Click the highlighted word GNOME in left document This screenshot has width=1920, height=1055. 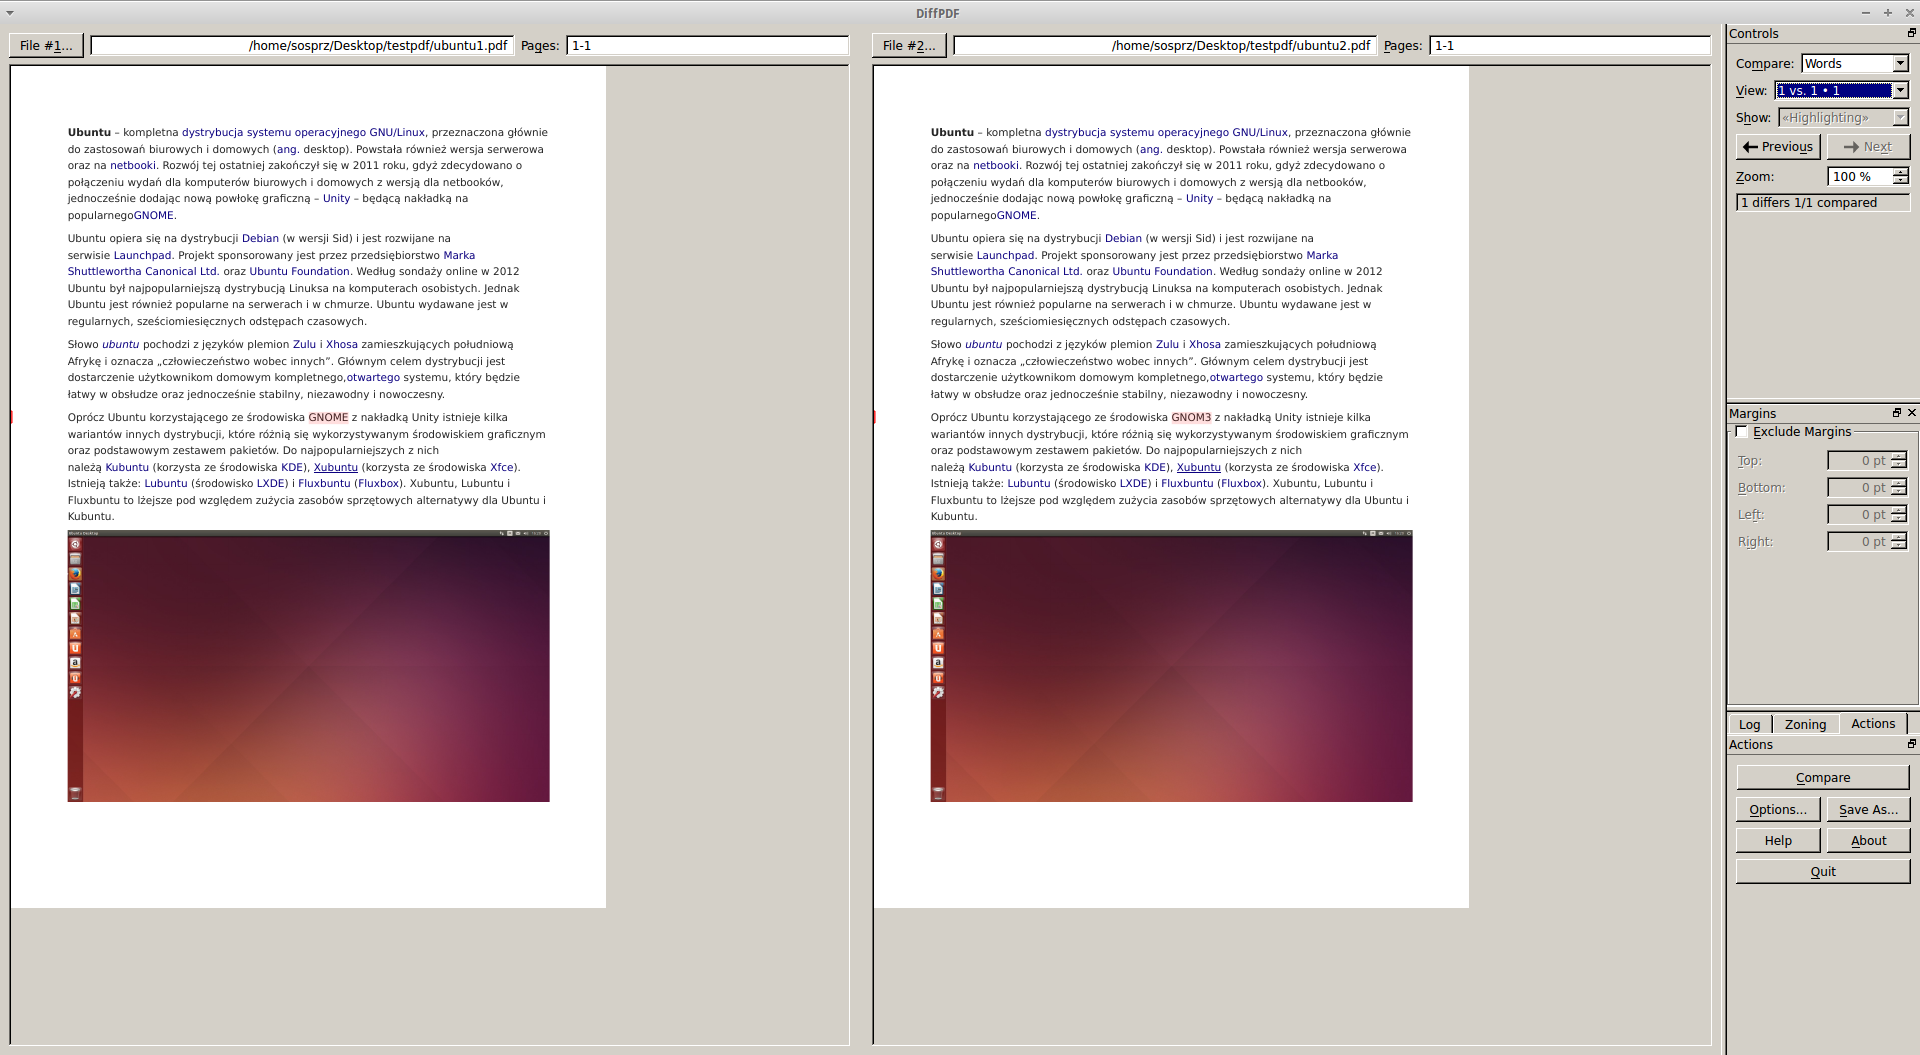pyautogui.click(x=328, y=418)
